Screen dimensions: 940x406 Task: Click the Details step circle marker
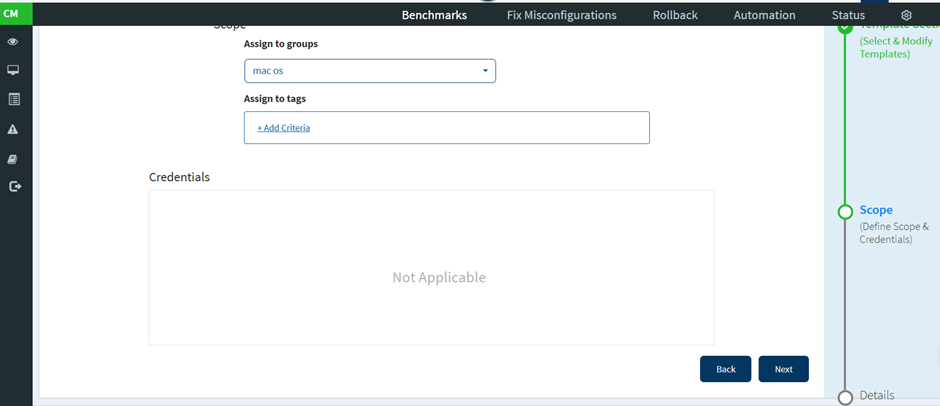tap(845, 398)
